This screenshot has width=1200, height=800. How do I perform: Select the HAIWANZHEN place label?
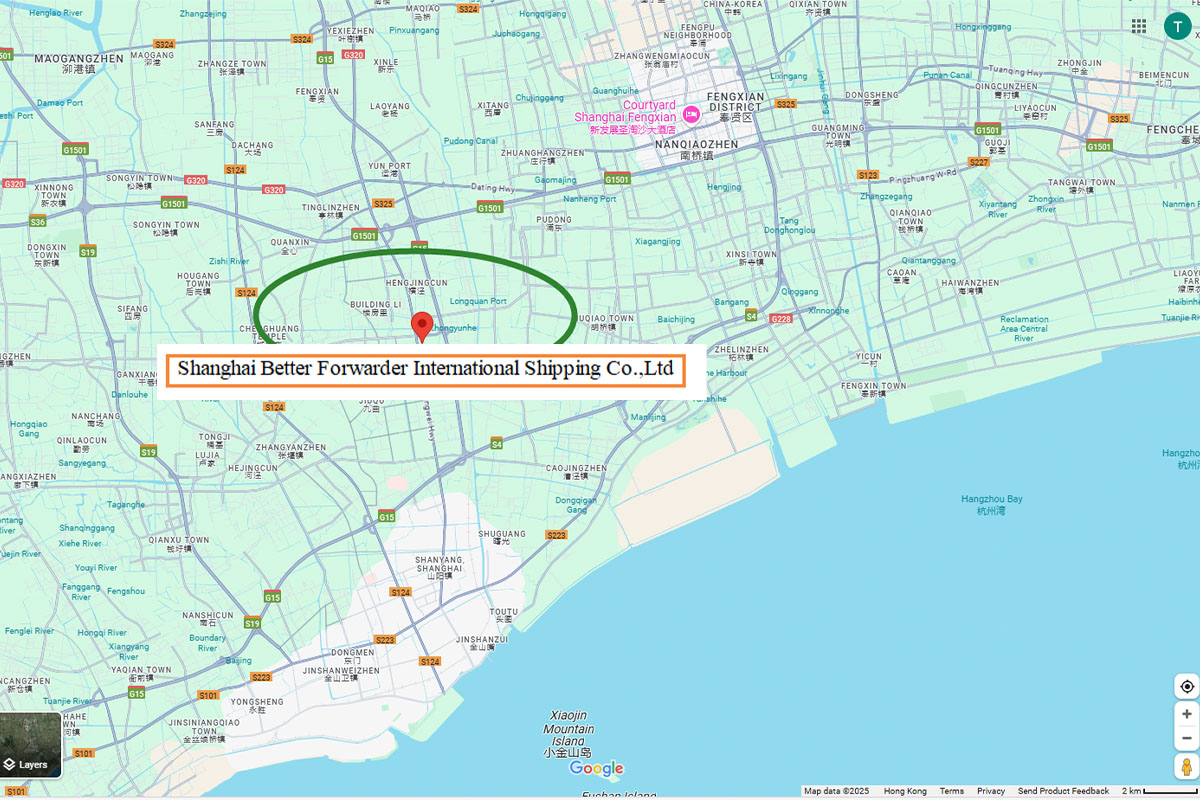969,287
